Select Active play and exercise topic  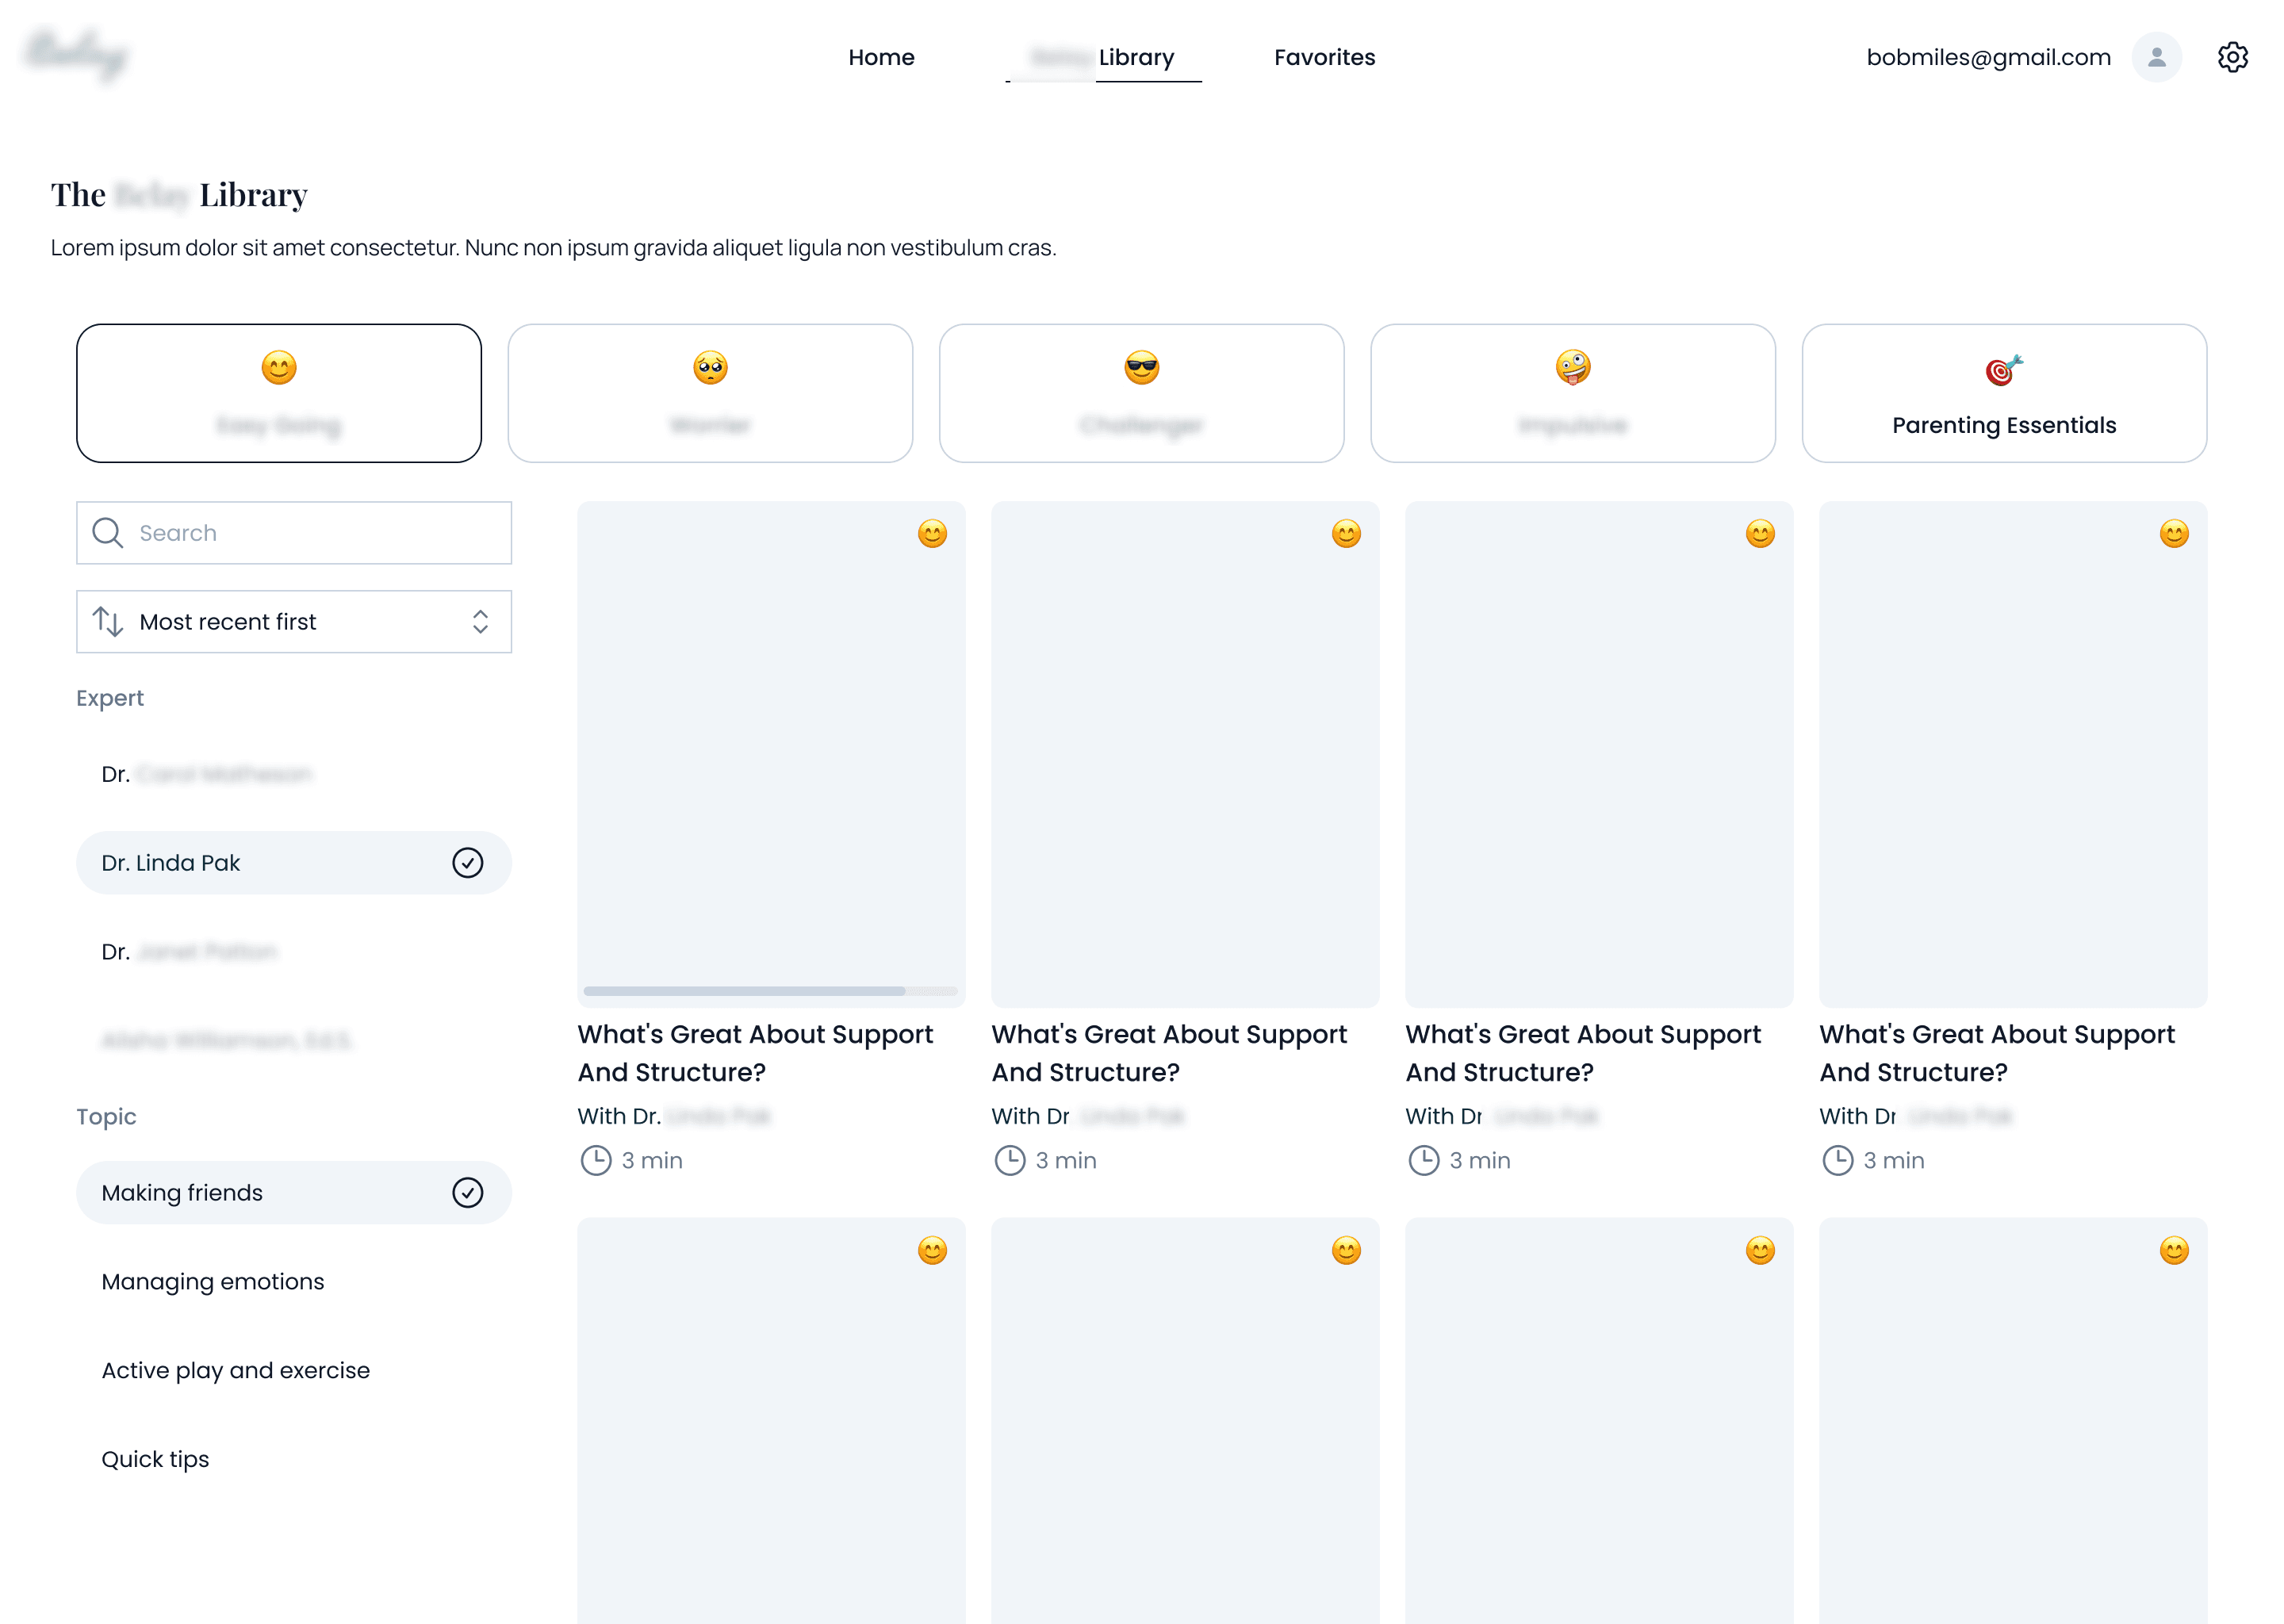[x=235, y=1371]
